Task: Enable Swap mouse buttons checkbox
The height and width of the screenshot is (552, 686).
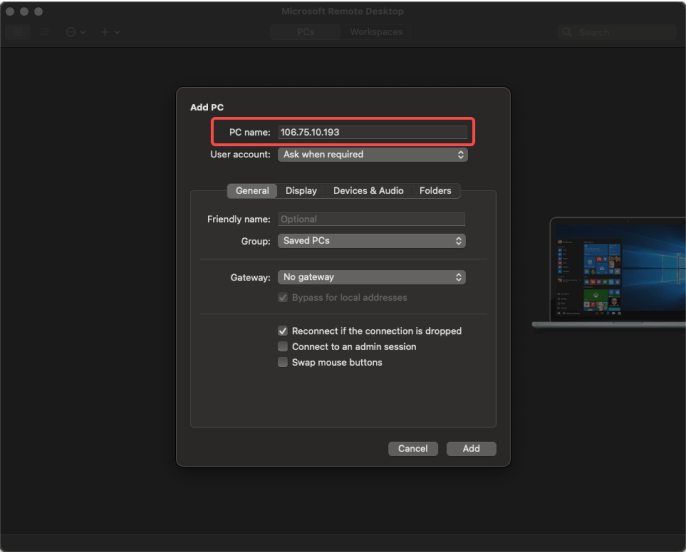Action: (x=283, y=362)
